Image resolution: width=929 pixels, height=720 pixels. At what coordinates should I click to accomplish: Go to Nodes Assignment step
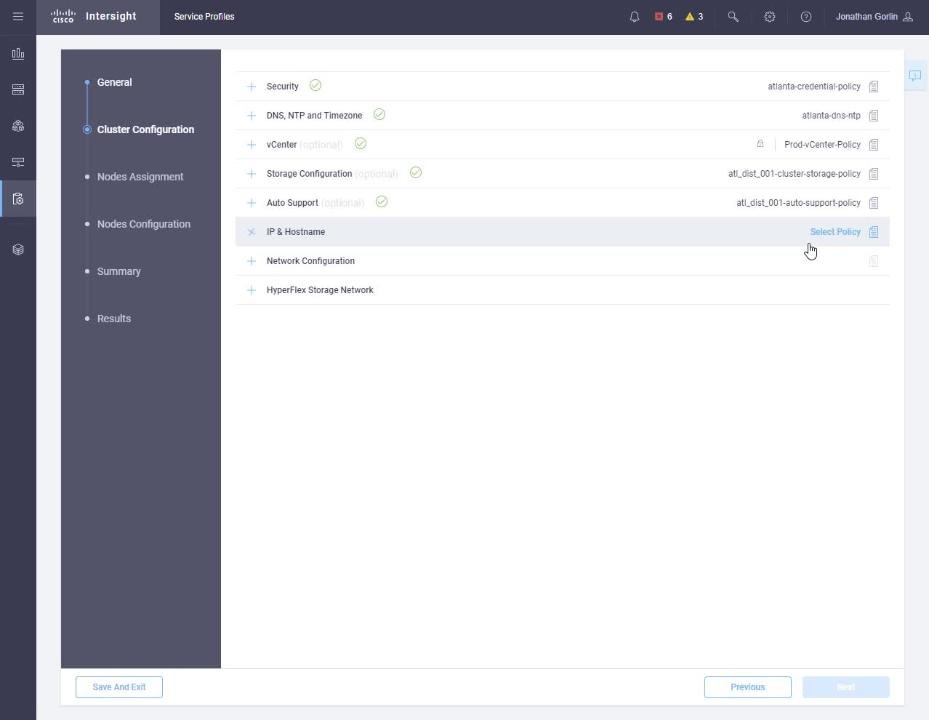[x=140, y=177]
